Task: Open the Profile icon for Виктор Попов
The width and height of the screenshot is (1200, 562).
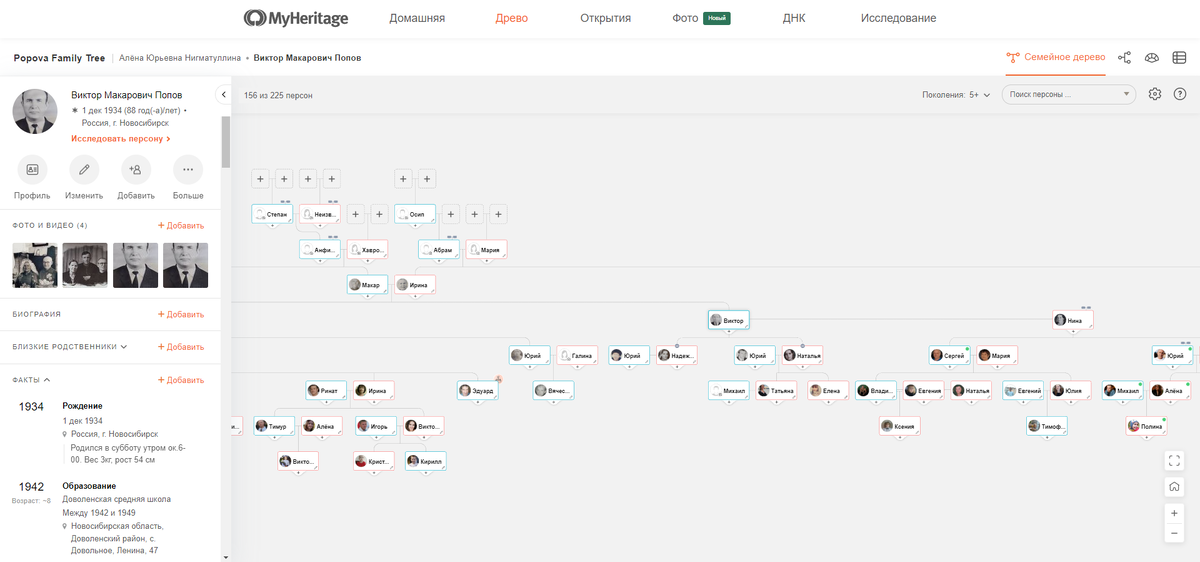Action: 32,170
